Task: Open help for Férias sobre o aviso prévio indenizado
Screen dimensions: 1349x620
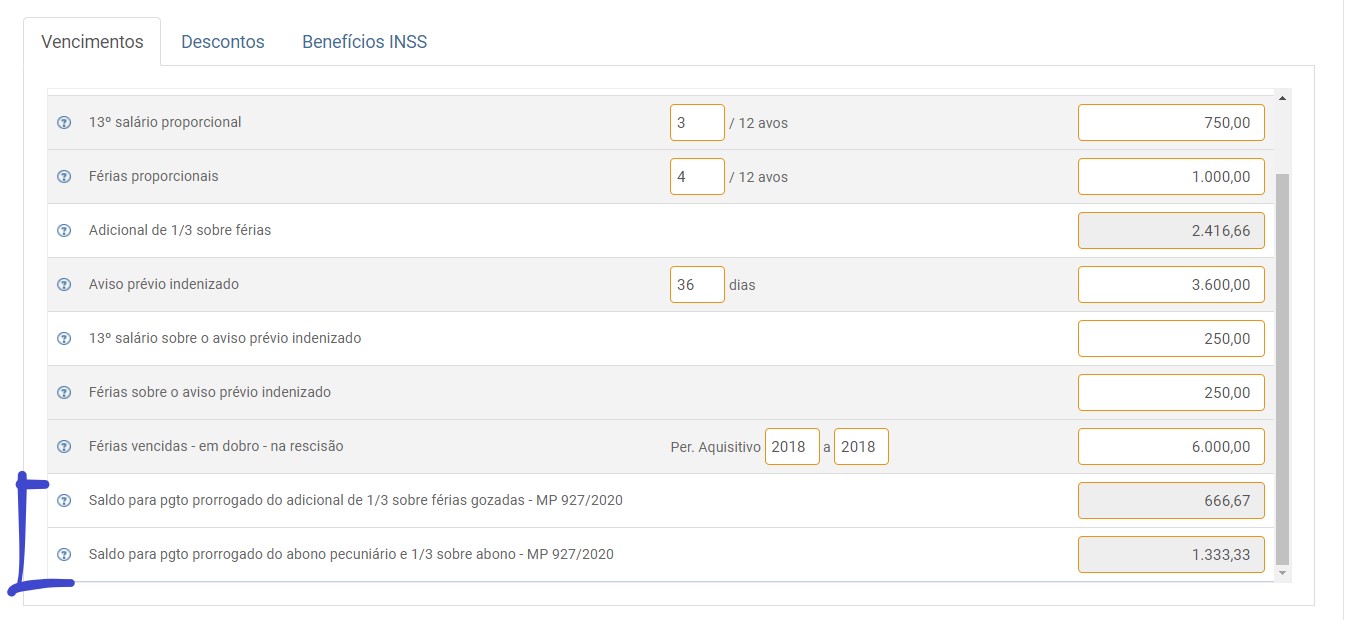Action: (65, 393)
